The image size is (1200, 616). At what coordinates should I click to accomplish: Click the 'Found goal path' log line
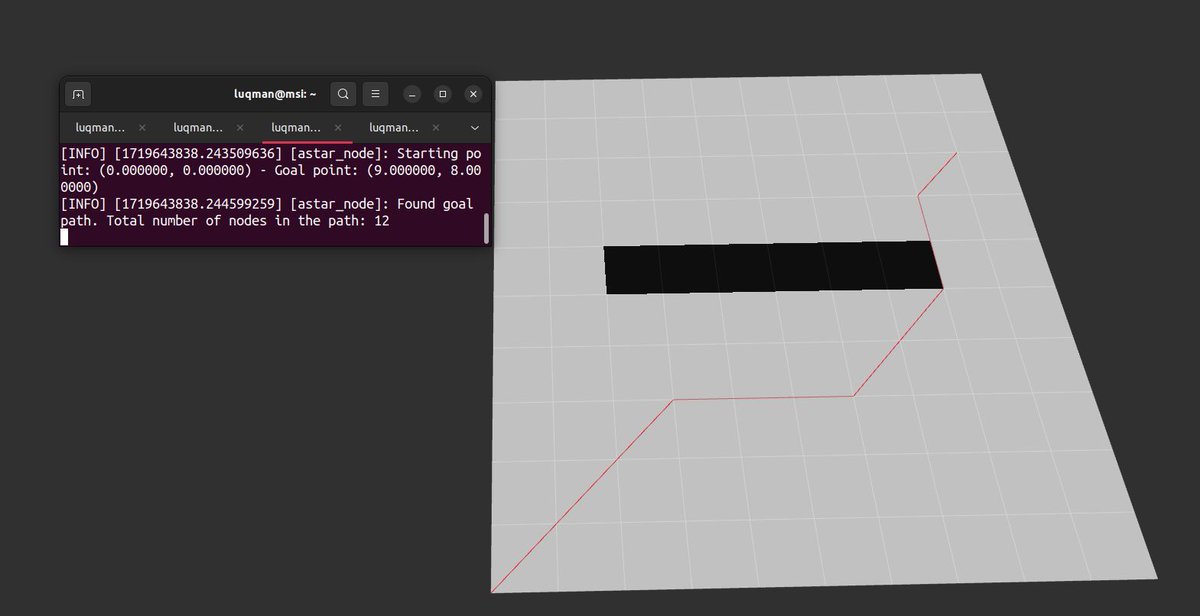(267, 212)
